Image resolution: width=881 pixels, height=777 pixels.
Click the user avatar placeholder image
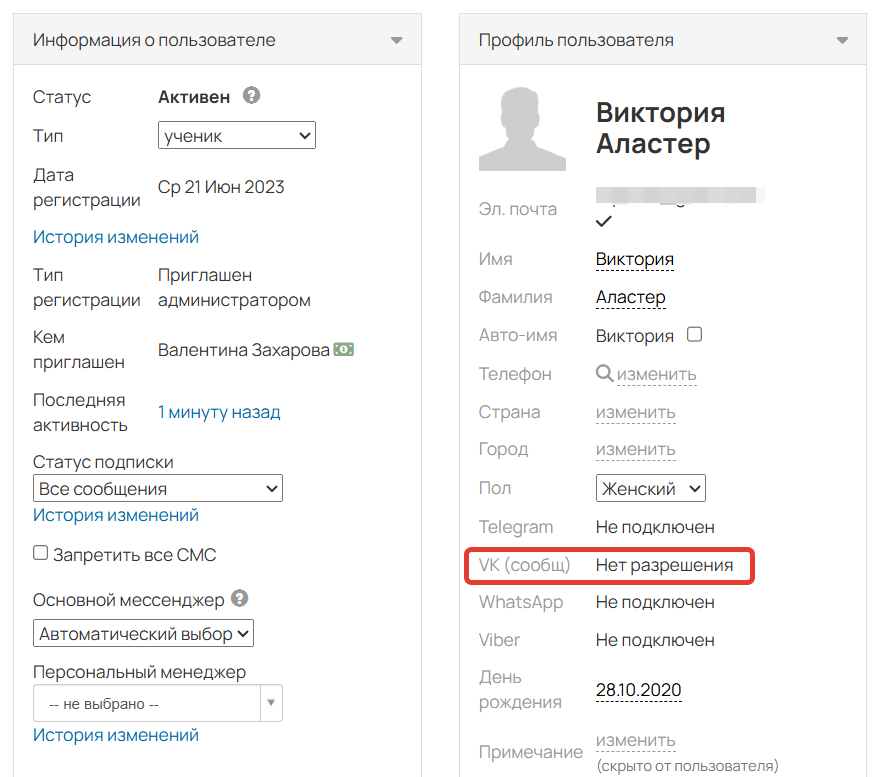[522, 129]
